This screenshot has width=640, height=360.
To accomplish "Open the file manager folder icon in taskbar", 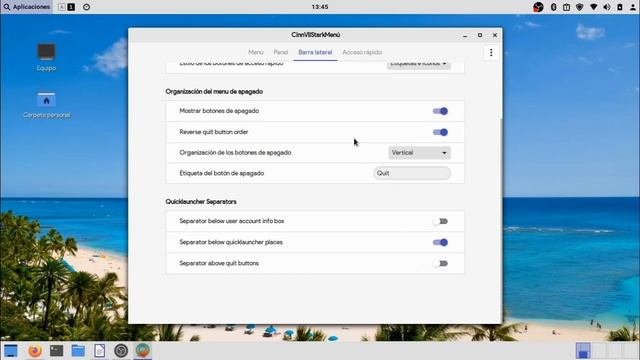I will [x=78, y=351].
